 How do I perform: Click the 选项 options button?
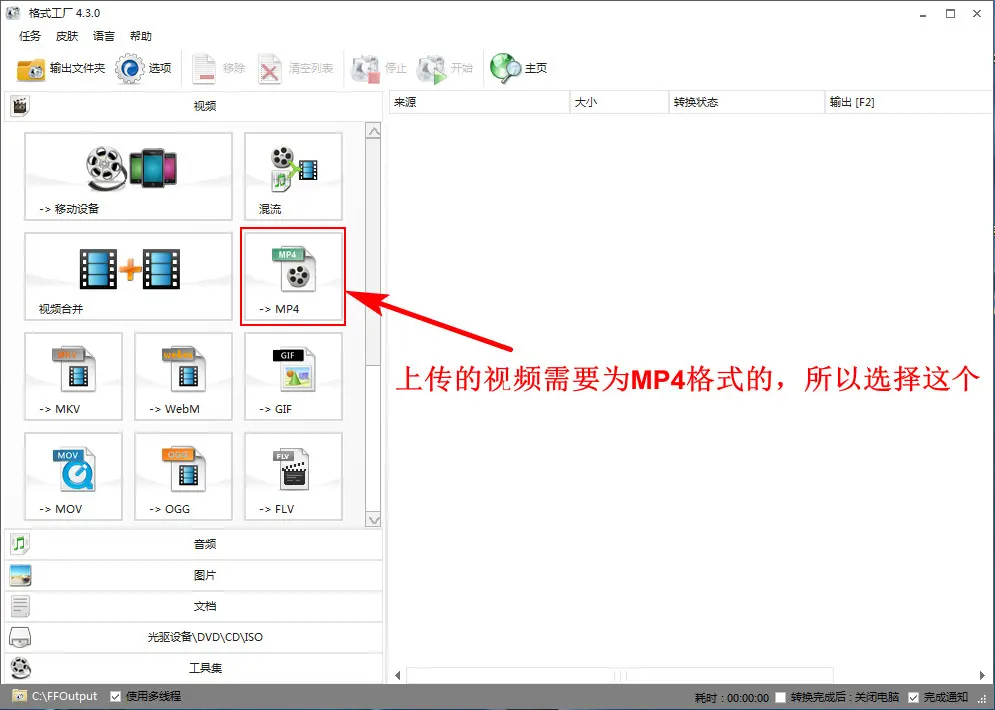click(x=145, y=68)
